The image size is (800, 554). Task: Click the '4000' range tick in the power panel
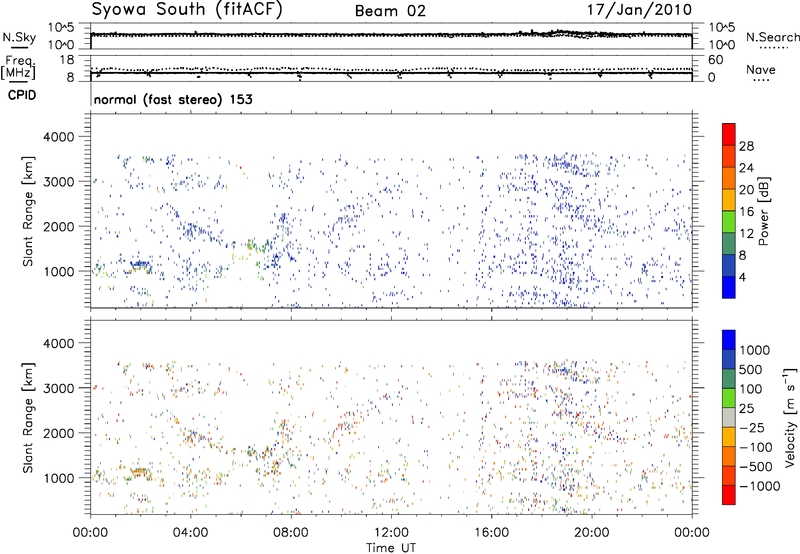coord(58,137)
